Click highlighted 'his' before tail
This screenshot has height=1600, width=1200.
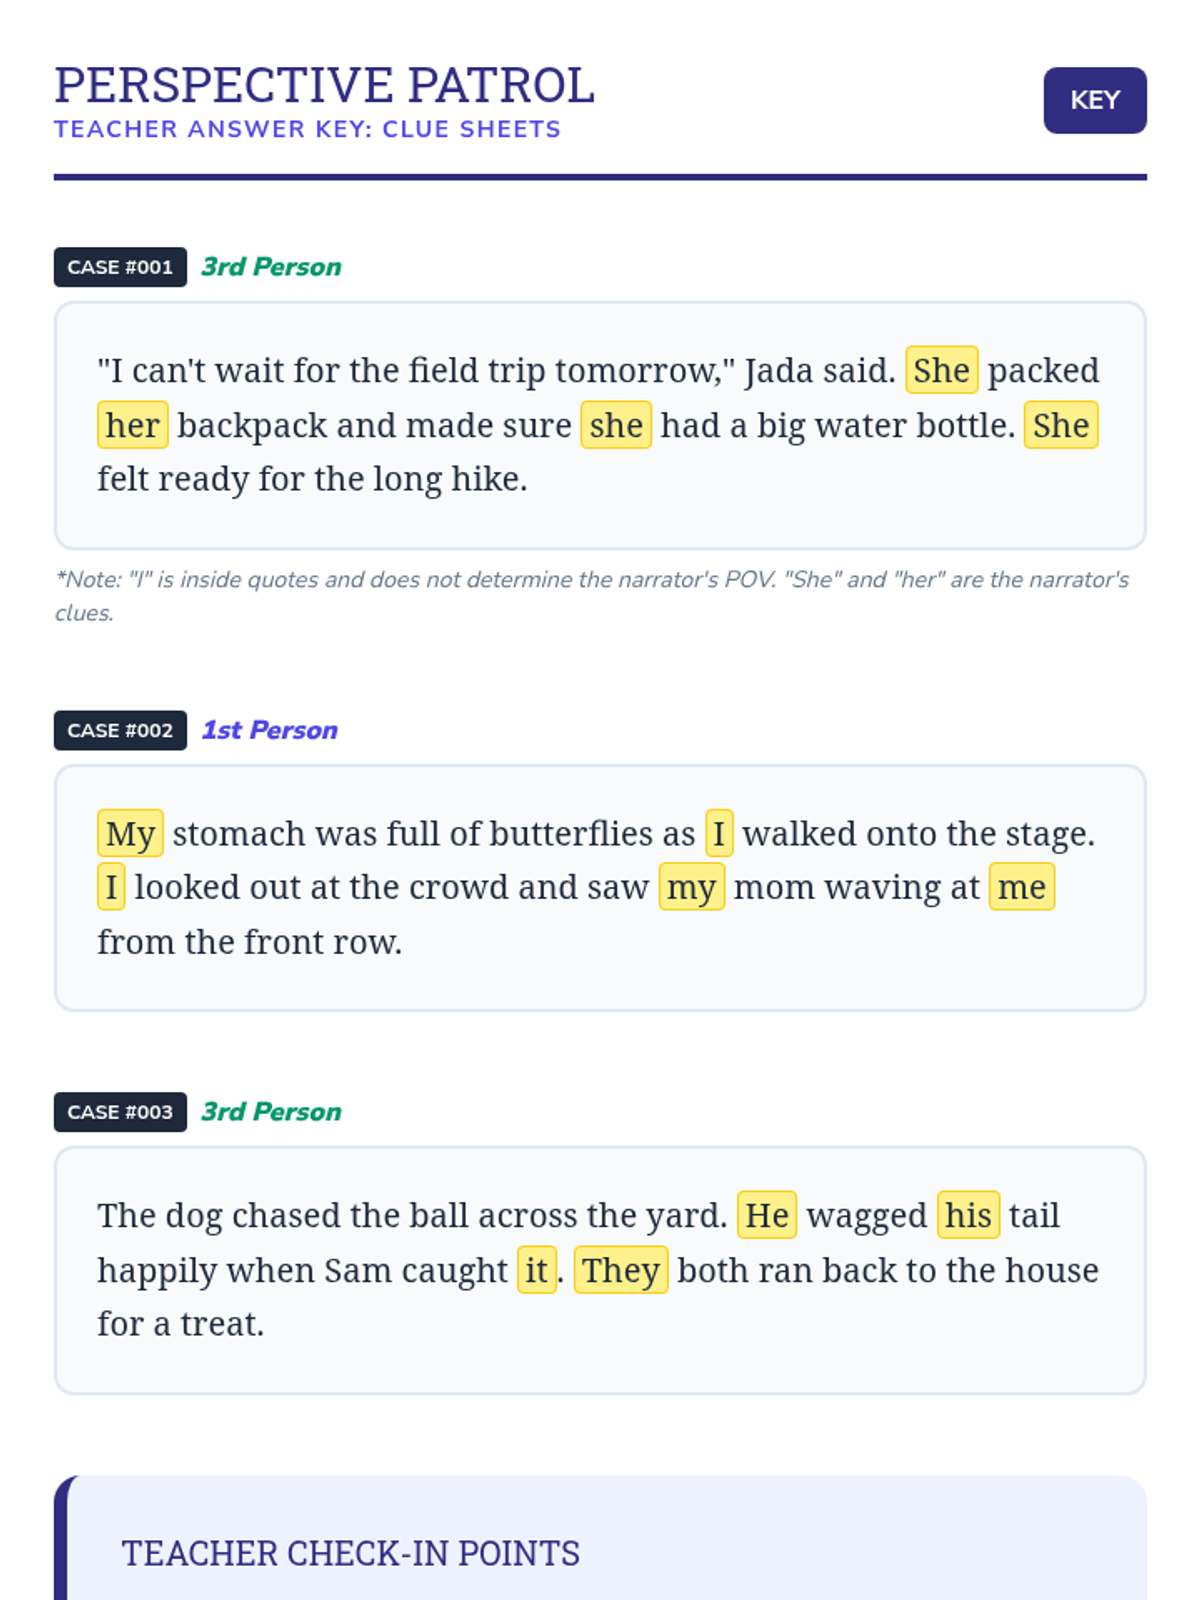coord(967,1216)
